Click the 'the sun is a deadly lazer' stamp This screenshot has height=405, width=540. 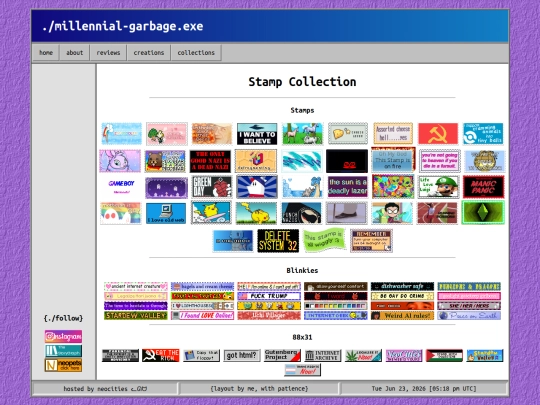tap(347, 187)
